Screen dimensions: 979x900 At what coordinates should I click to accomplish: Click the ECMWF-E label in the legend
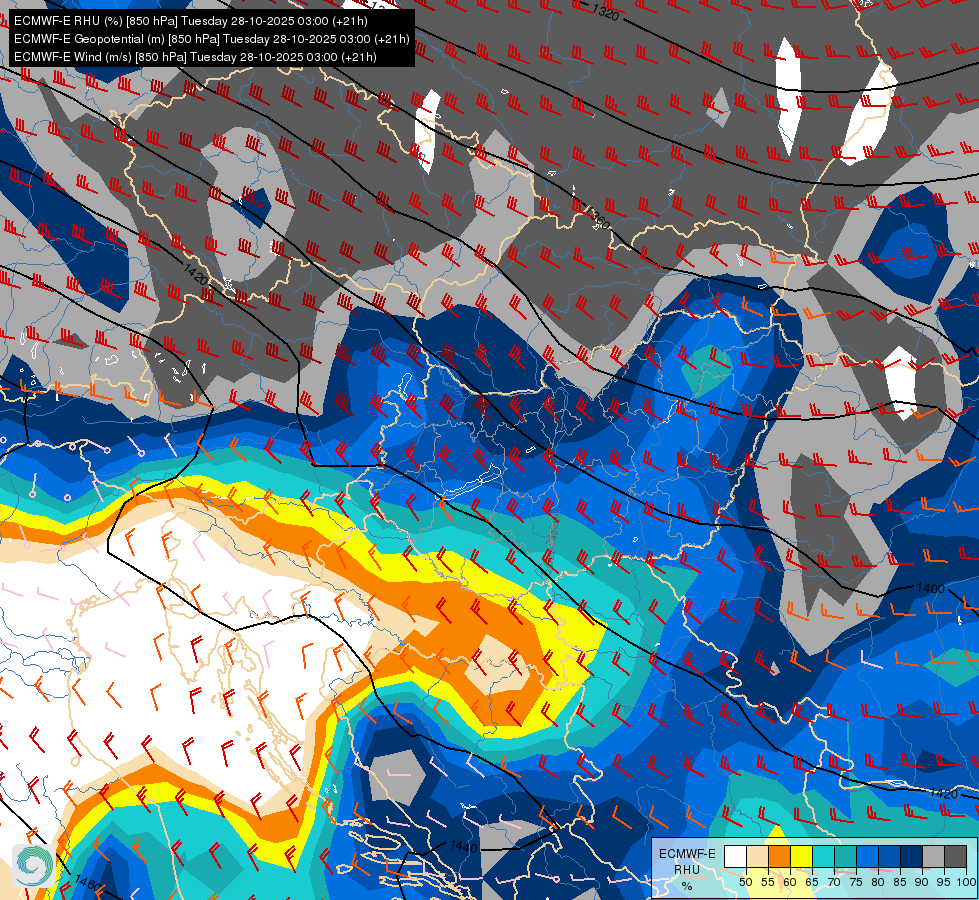pyautogui.click(x=687, y=854)
